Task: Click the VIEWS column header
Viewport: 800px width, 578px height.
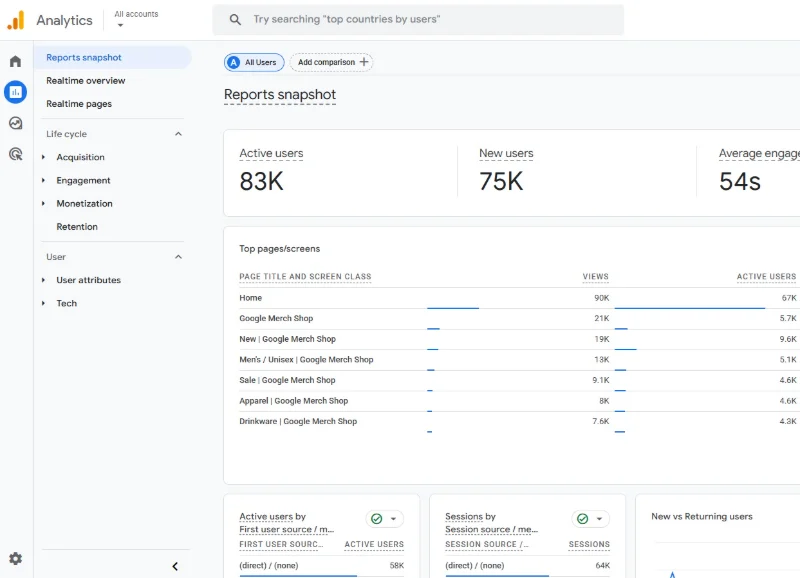Action: coord(595,277)
